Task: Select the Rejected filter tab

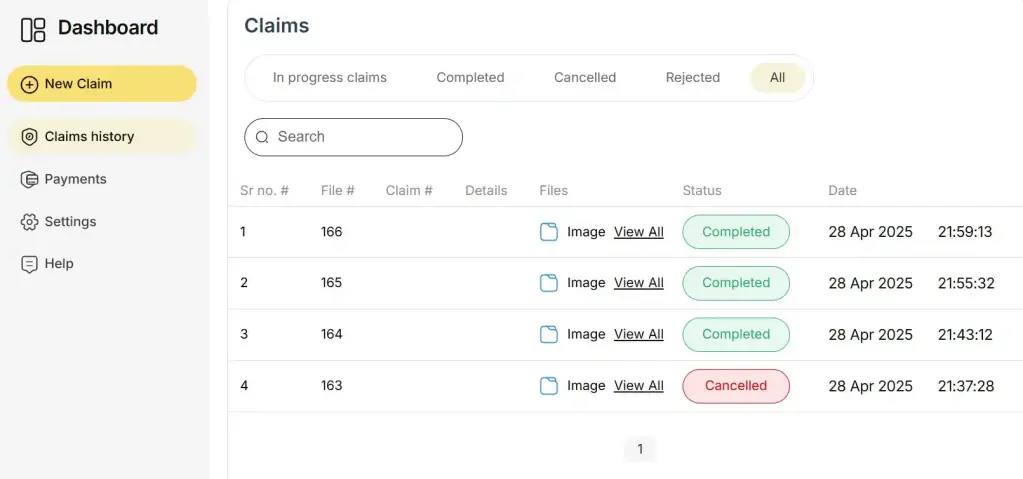Action: [x=693, y=78]
